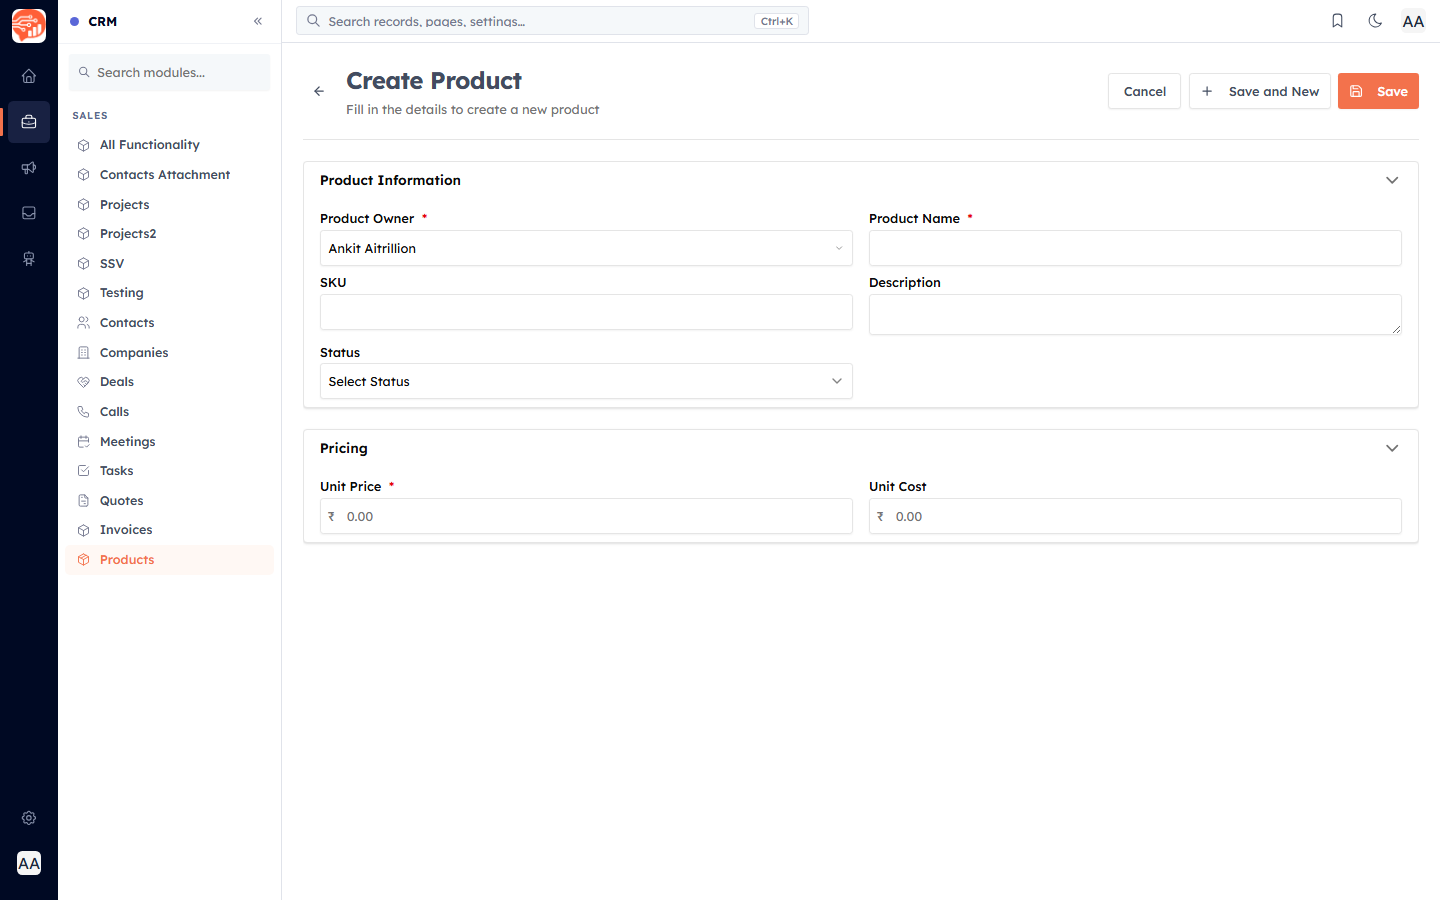This screenshot has width=1440, height=900.
Task: Click the Contacts people icon in the sidebar
Action: [x=84, y=323]
